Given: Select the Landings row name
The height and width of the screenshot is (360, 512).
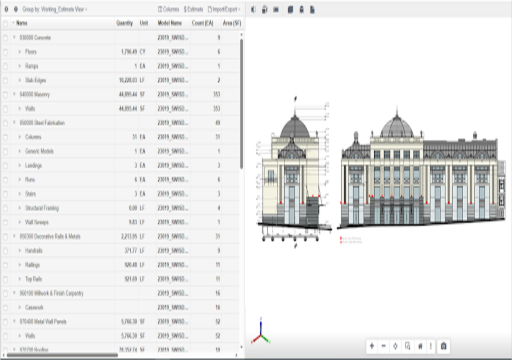Looking at the screenshot, I should [33, 165].
